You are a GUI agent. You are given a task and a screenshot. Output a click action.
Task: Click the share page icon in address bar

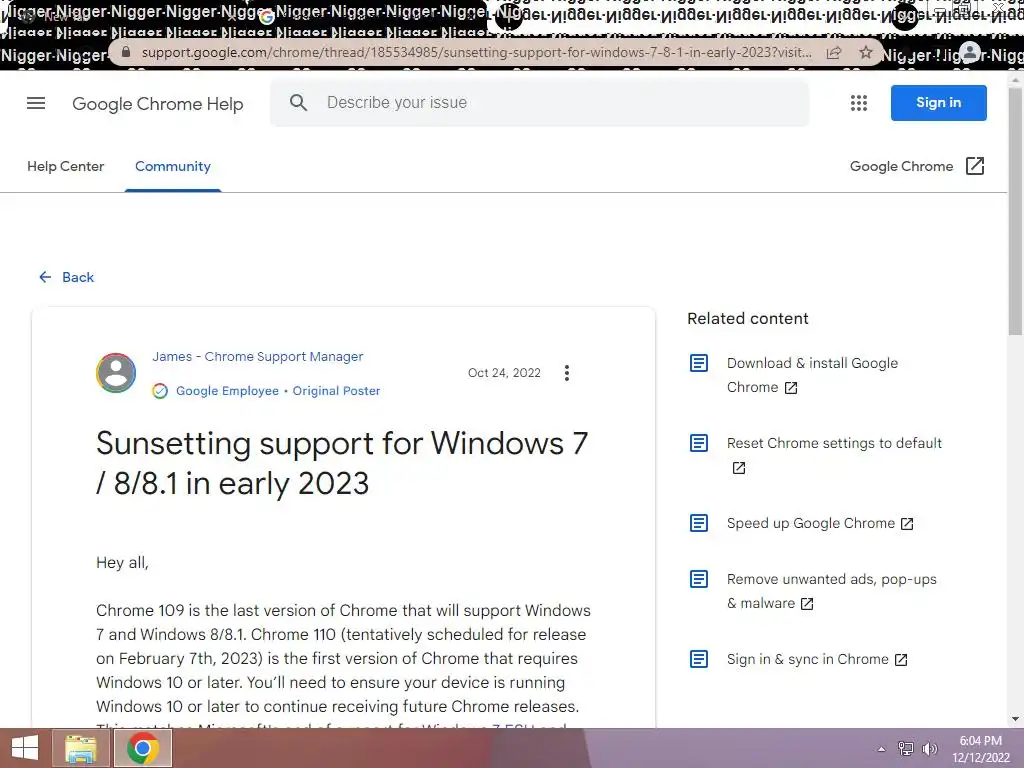[x=834, y=52]
